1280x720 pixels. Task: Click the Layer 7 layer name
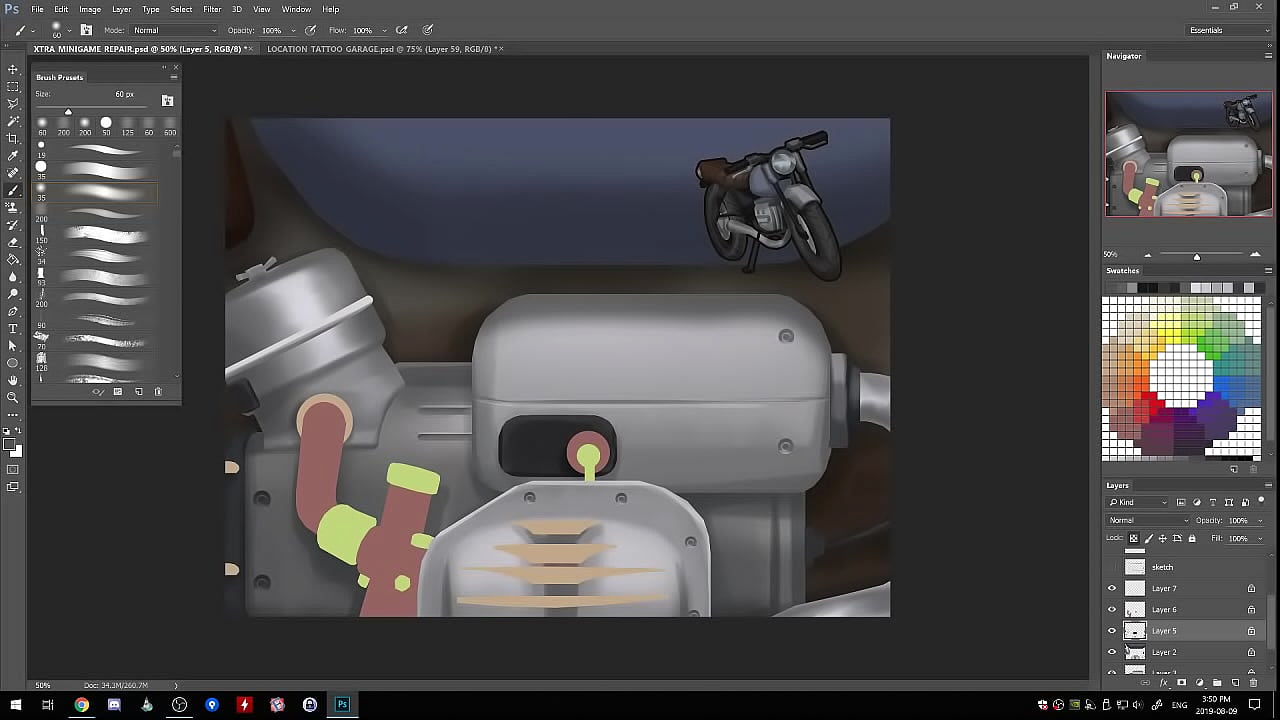click(1164, 588)
